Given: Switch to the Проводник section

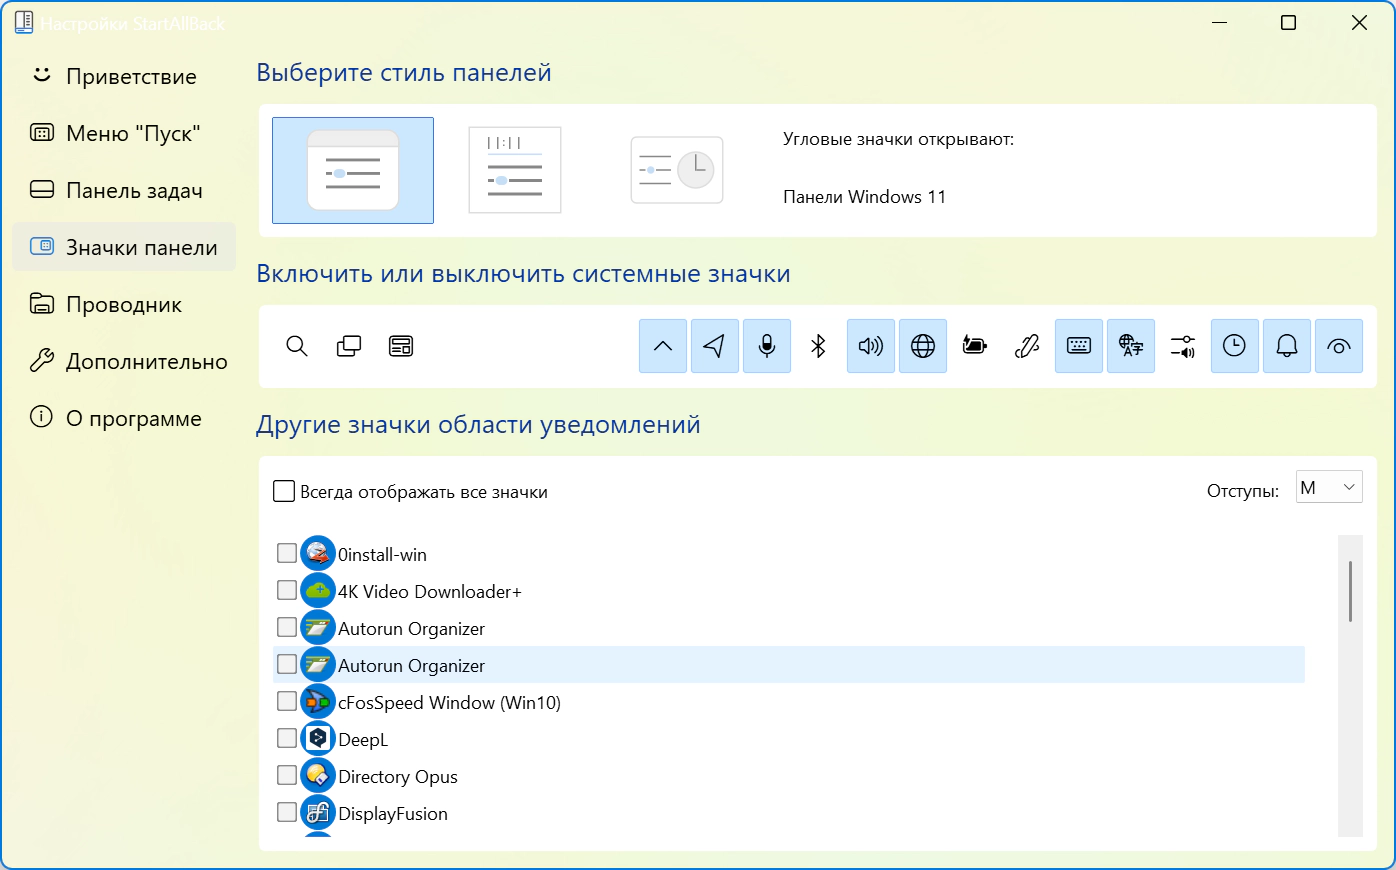Looking at the screenshot, I should (x=124, y=304).
